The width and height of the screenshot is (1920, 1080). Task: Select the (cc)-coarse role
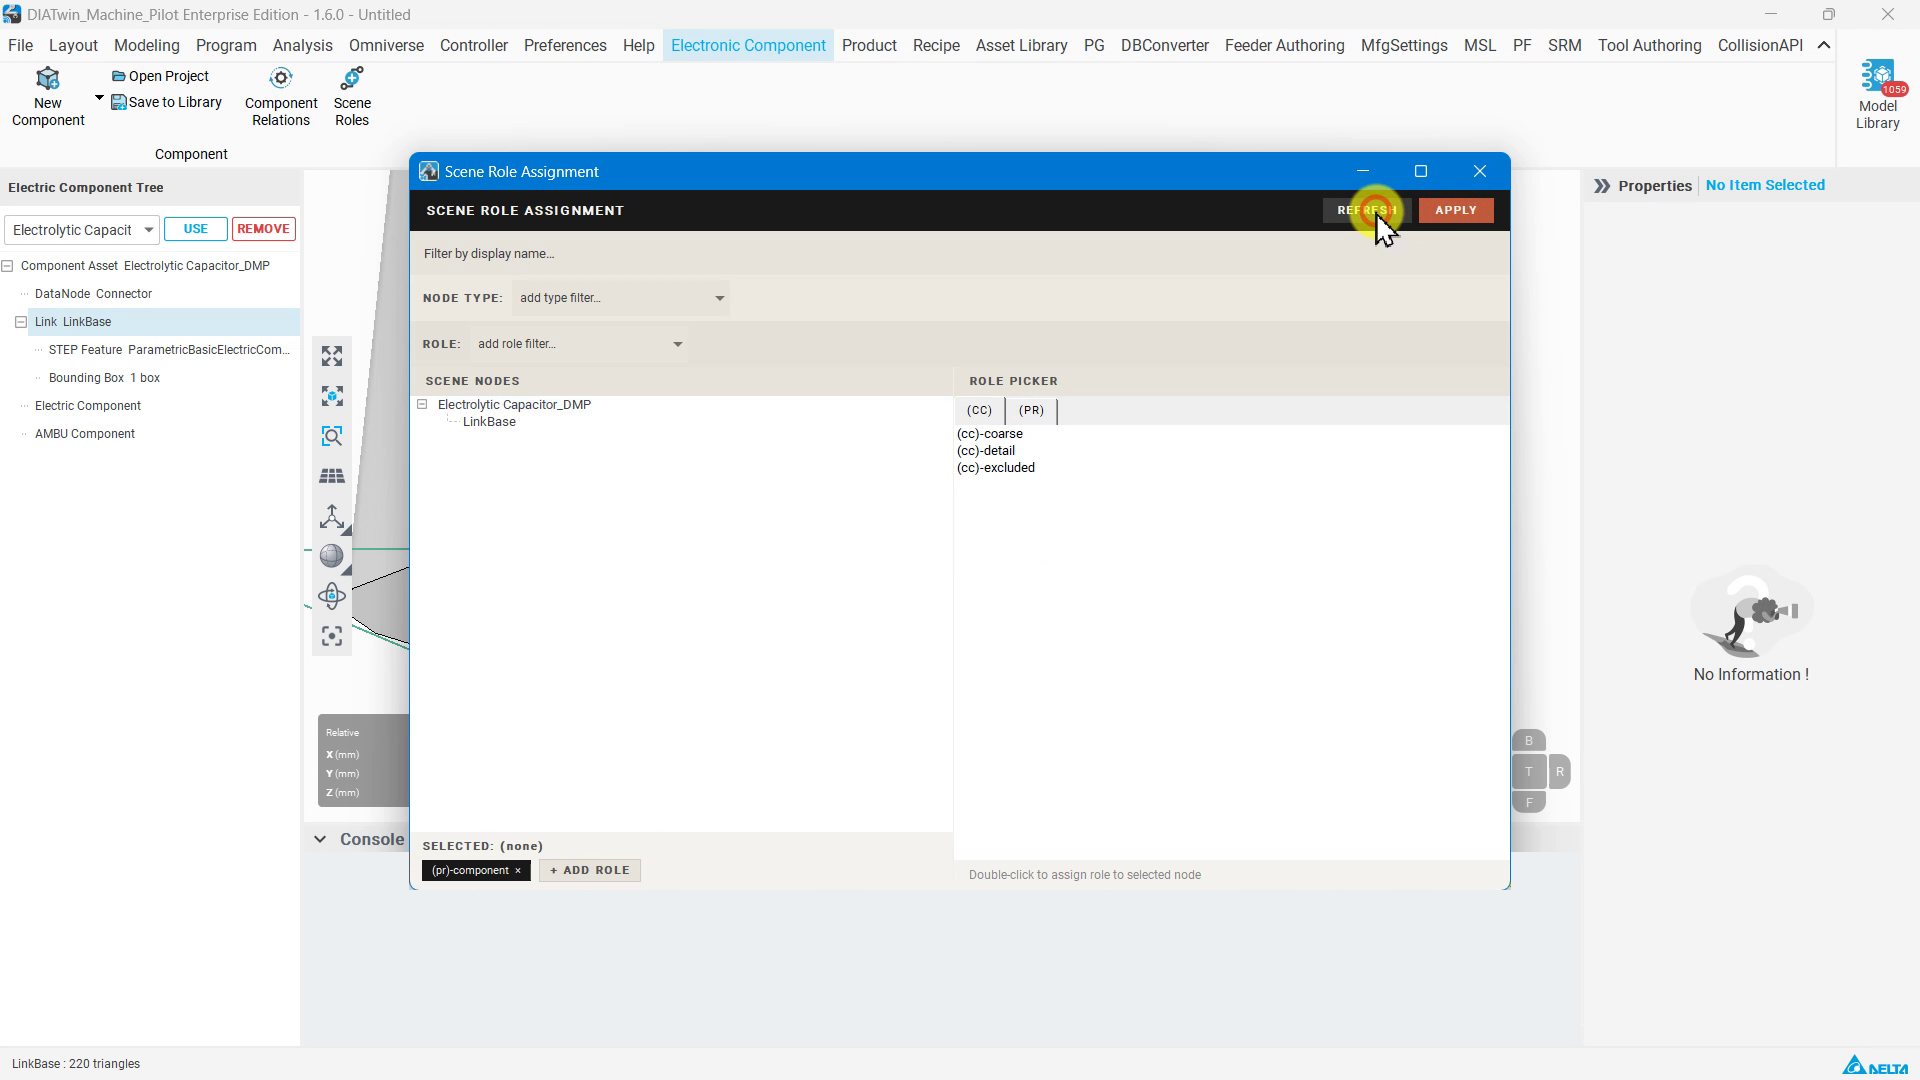pos(990,434)
